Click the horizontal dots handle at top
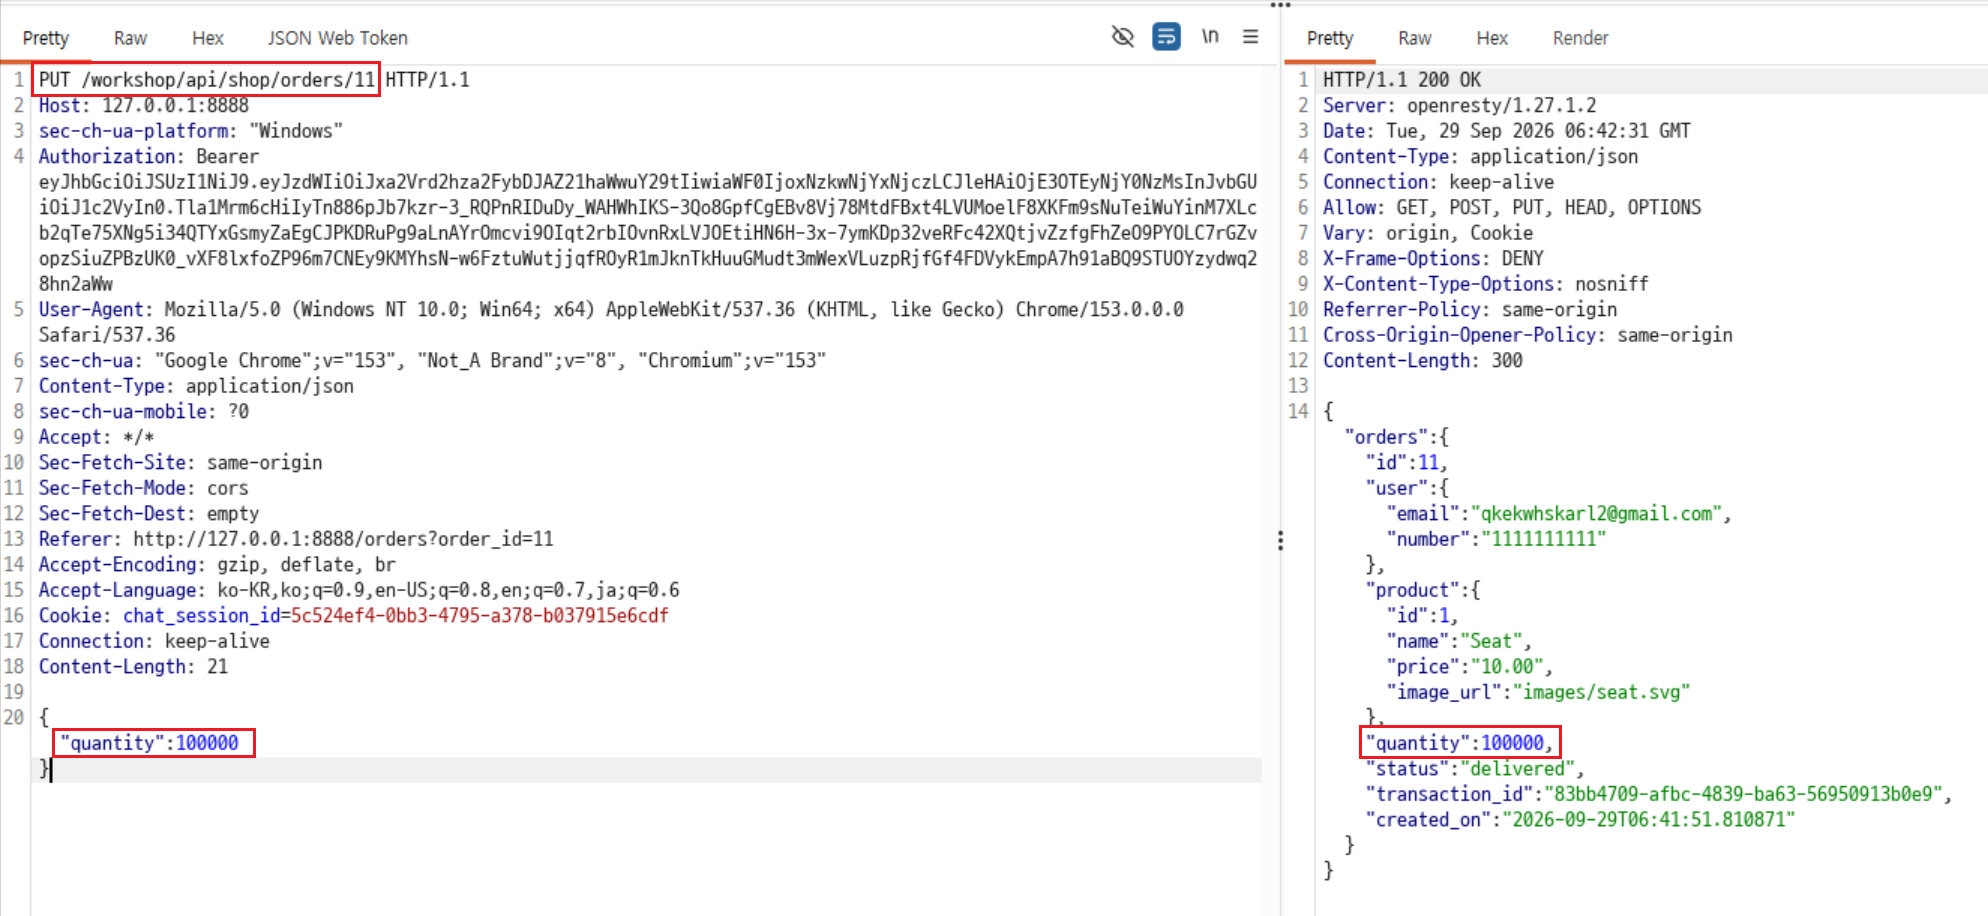The height and width of the screenshot is (916, 1988). 1280,5
